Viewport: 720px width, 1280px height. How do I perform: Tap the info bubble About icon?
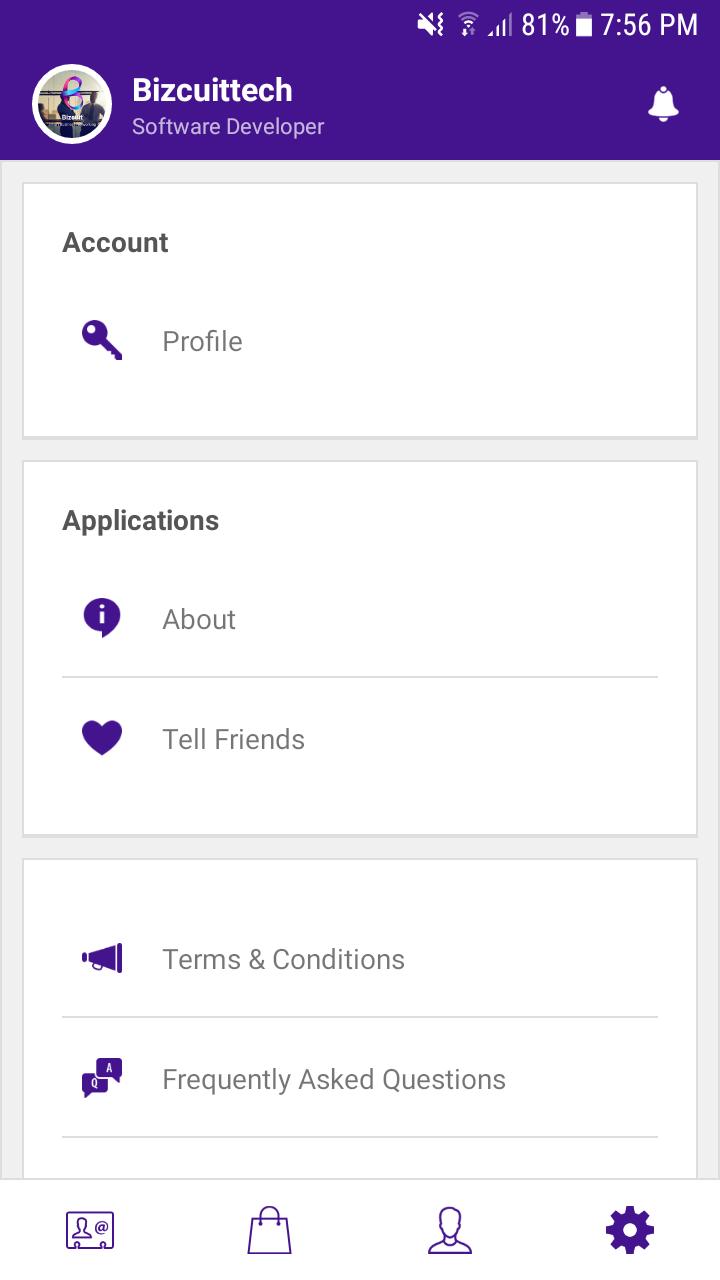pyautogui.click(x=102, y=619)
